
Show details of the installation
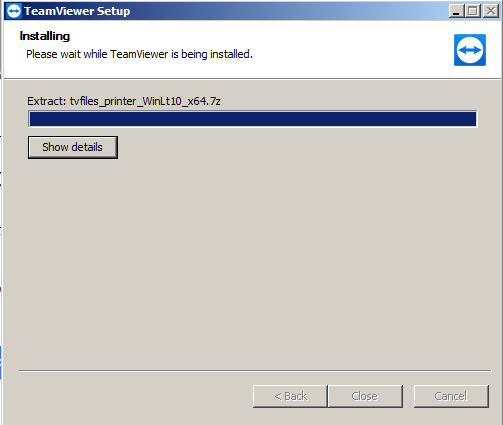(73, 147)
